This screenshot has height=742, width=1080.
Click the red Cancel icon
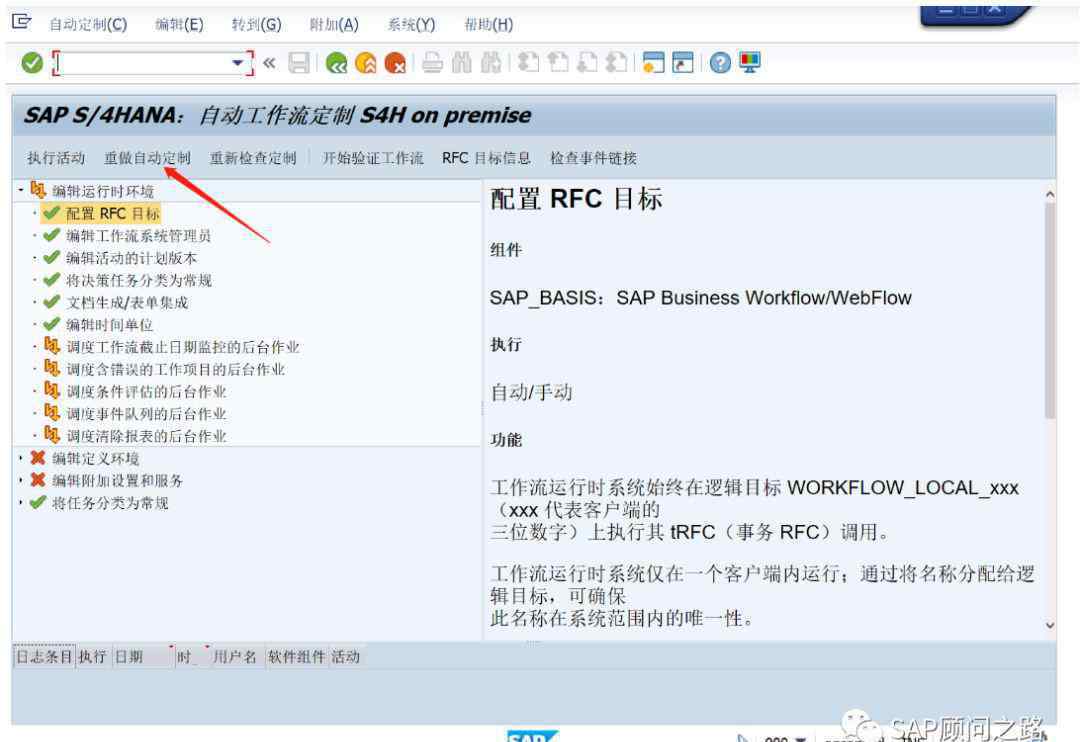395,63
